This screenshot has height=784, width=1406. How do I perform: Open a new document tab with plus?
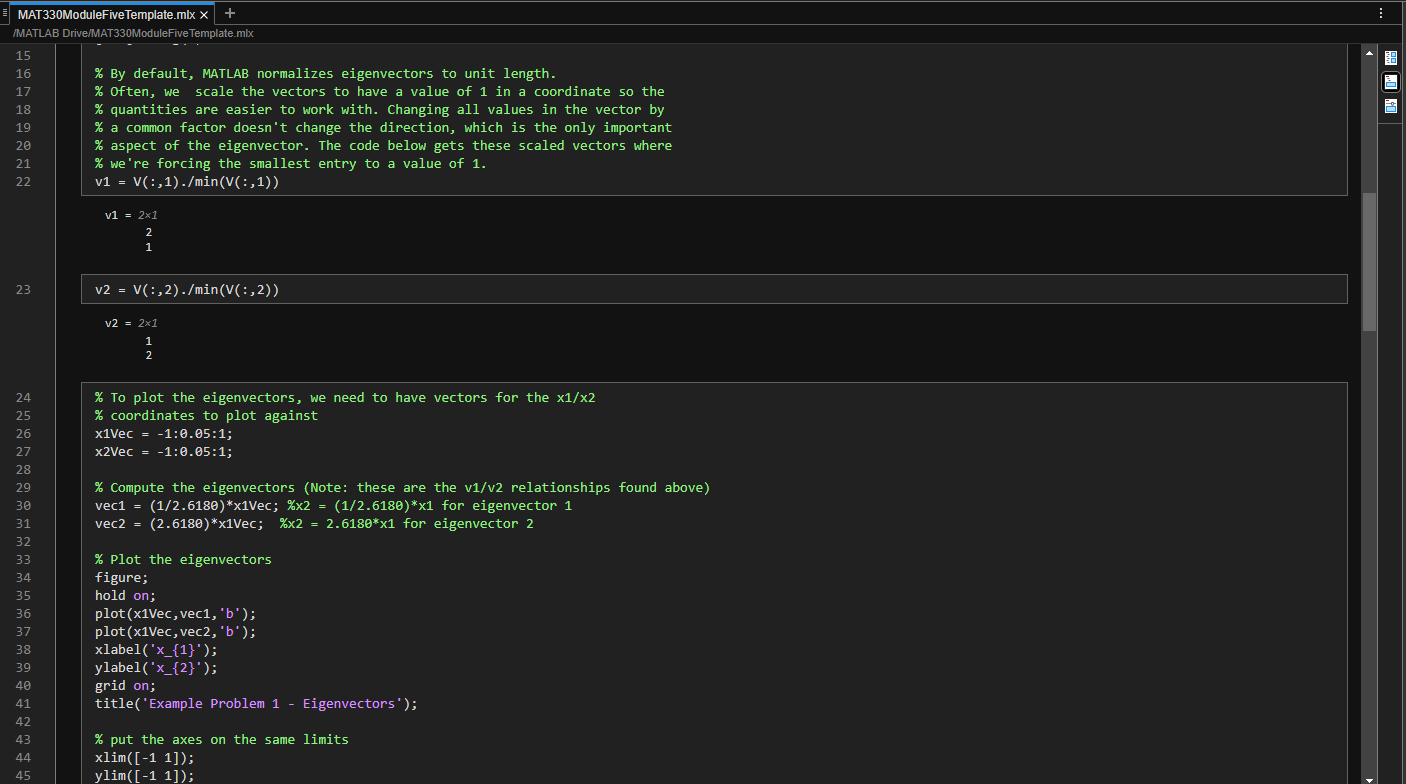[x=230, y=14]
